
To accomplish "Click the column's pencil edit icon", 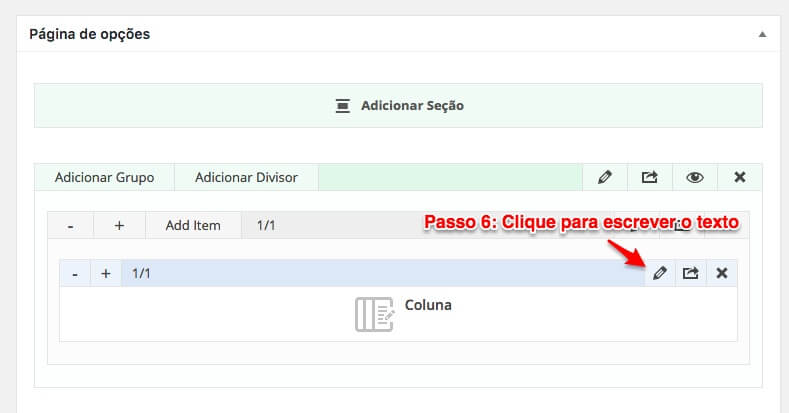I will pyautogui.click(x=660, y=273).
